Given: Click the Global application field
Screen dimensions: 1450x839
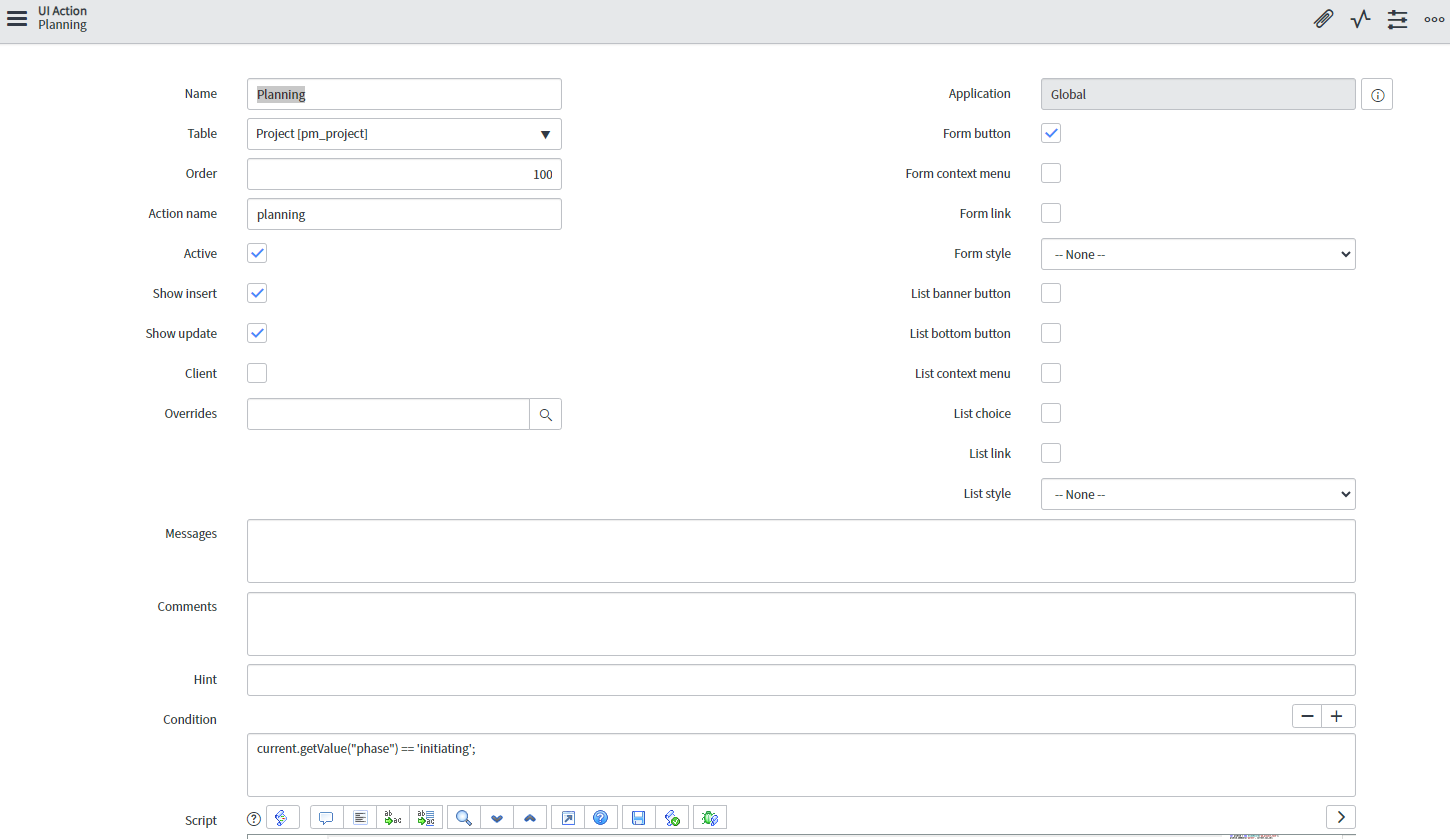Looking at the screenshot, I should pyautogui.click(x=1198, y=94).
